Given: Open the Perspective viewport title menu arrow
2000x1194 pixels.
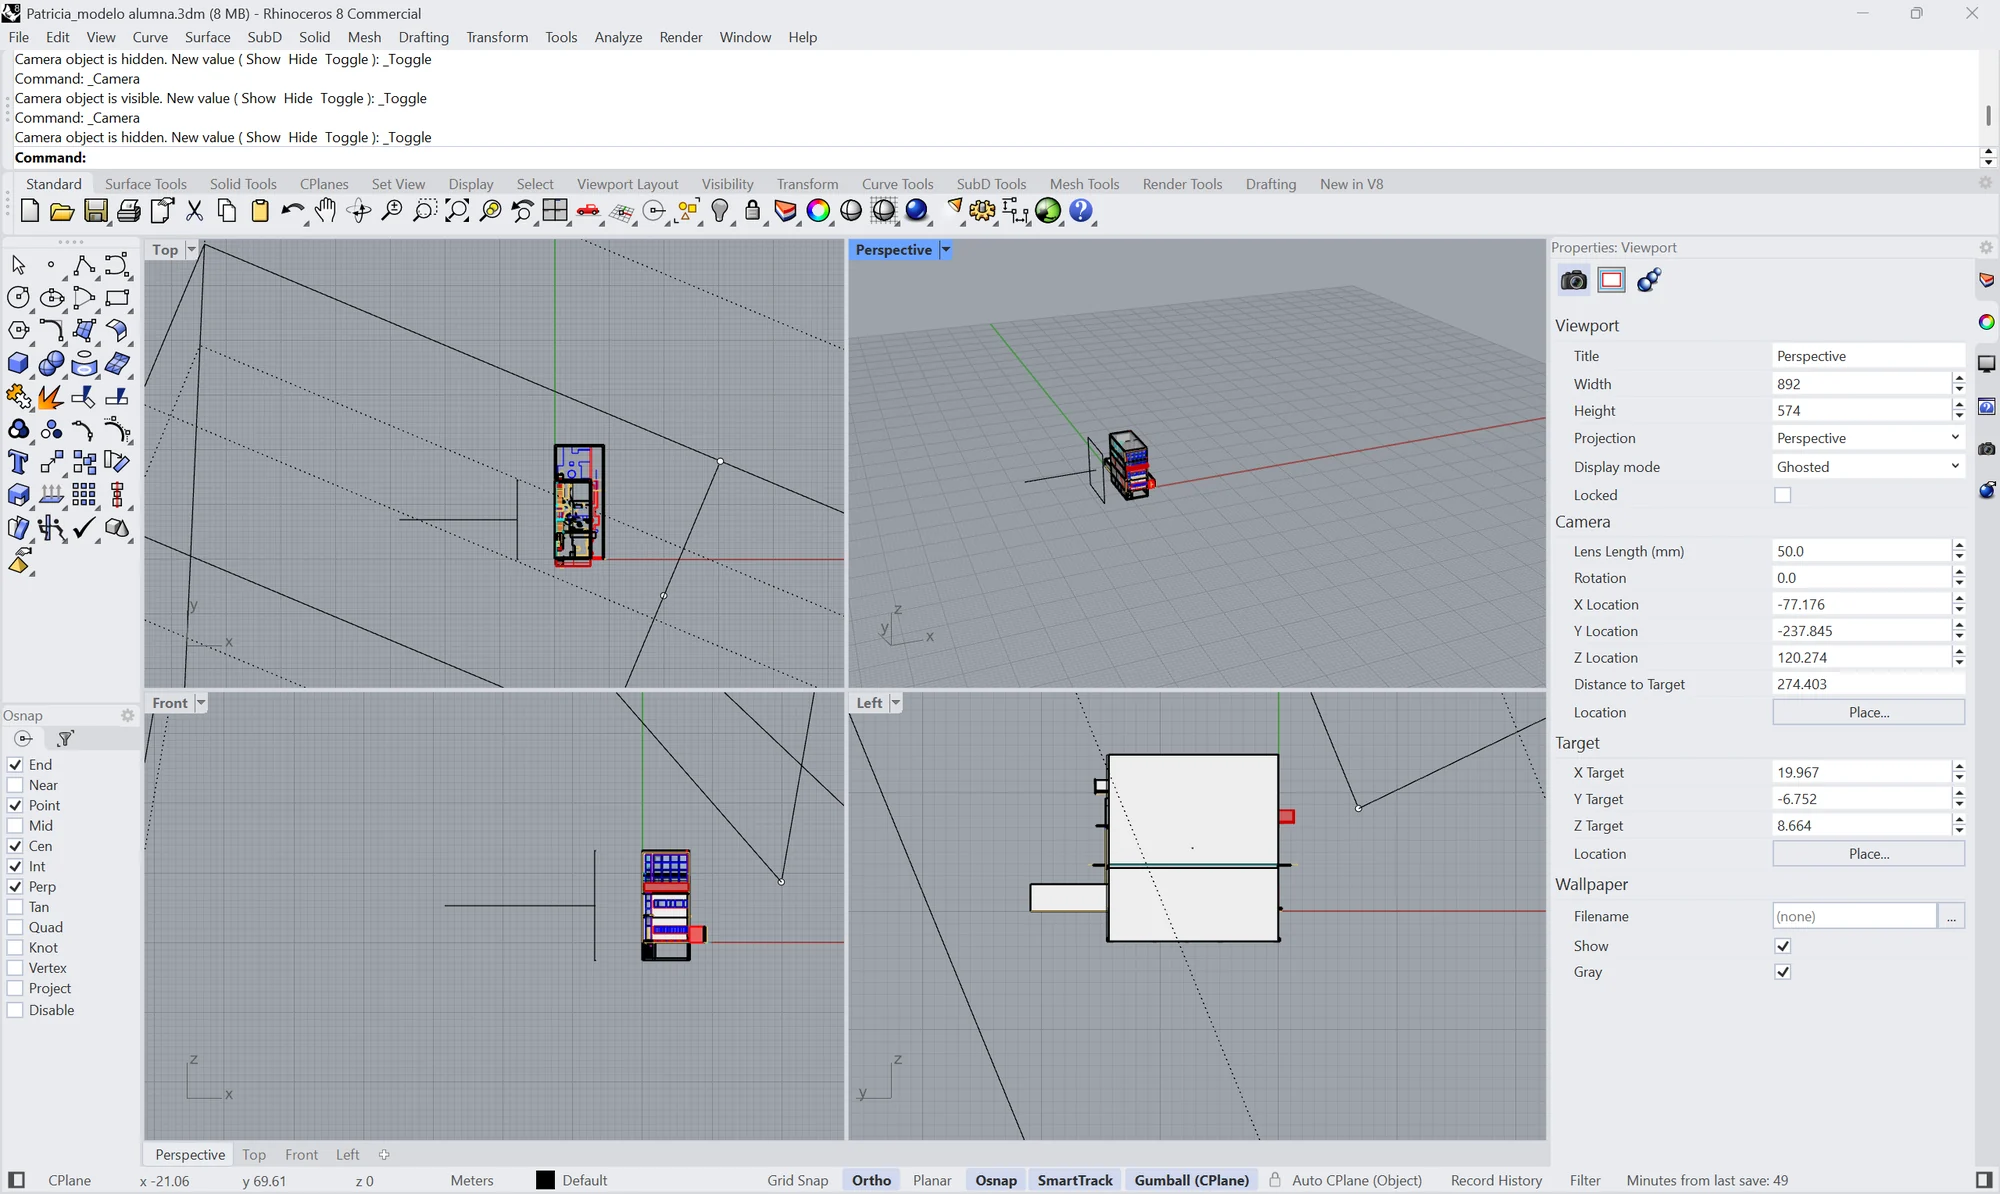Looking at the screenshot, I should [x=945, y=250].
